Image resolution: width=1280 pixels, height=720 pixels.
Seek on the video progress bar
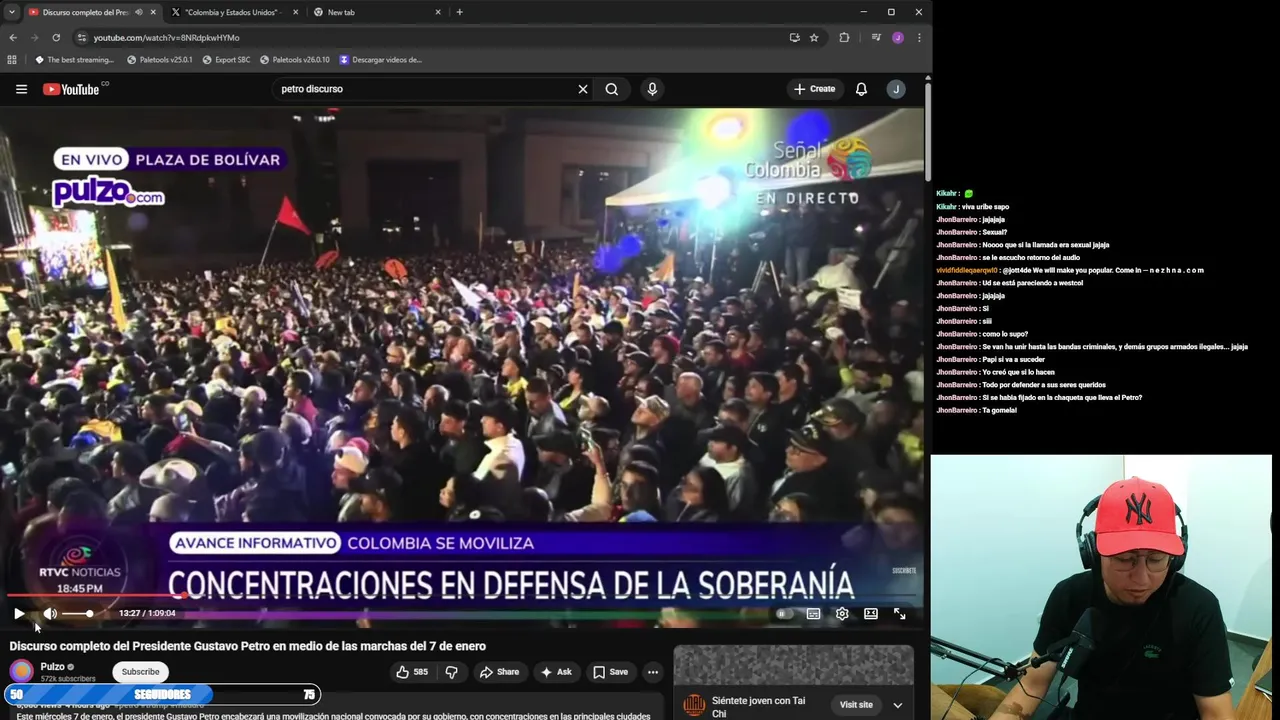tap(462, 596)
